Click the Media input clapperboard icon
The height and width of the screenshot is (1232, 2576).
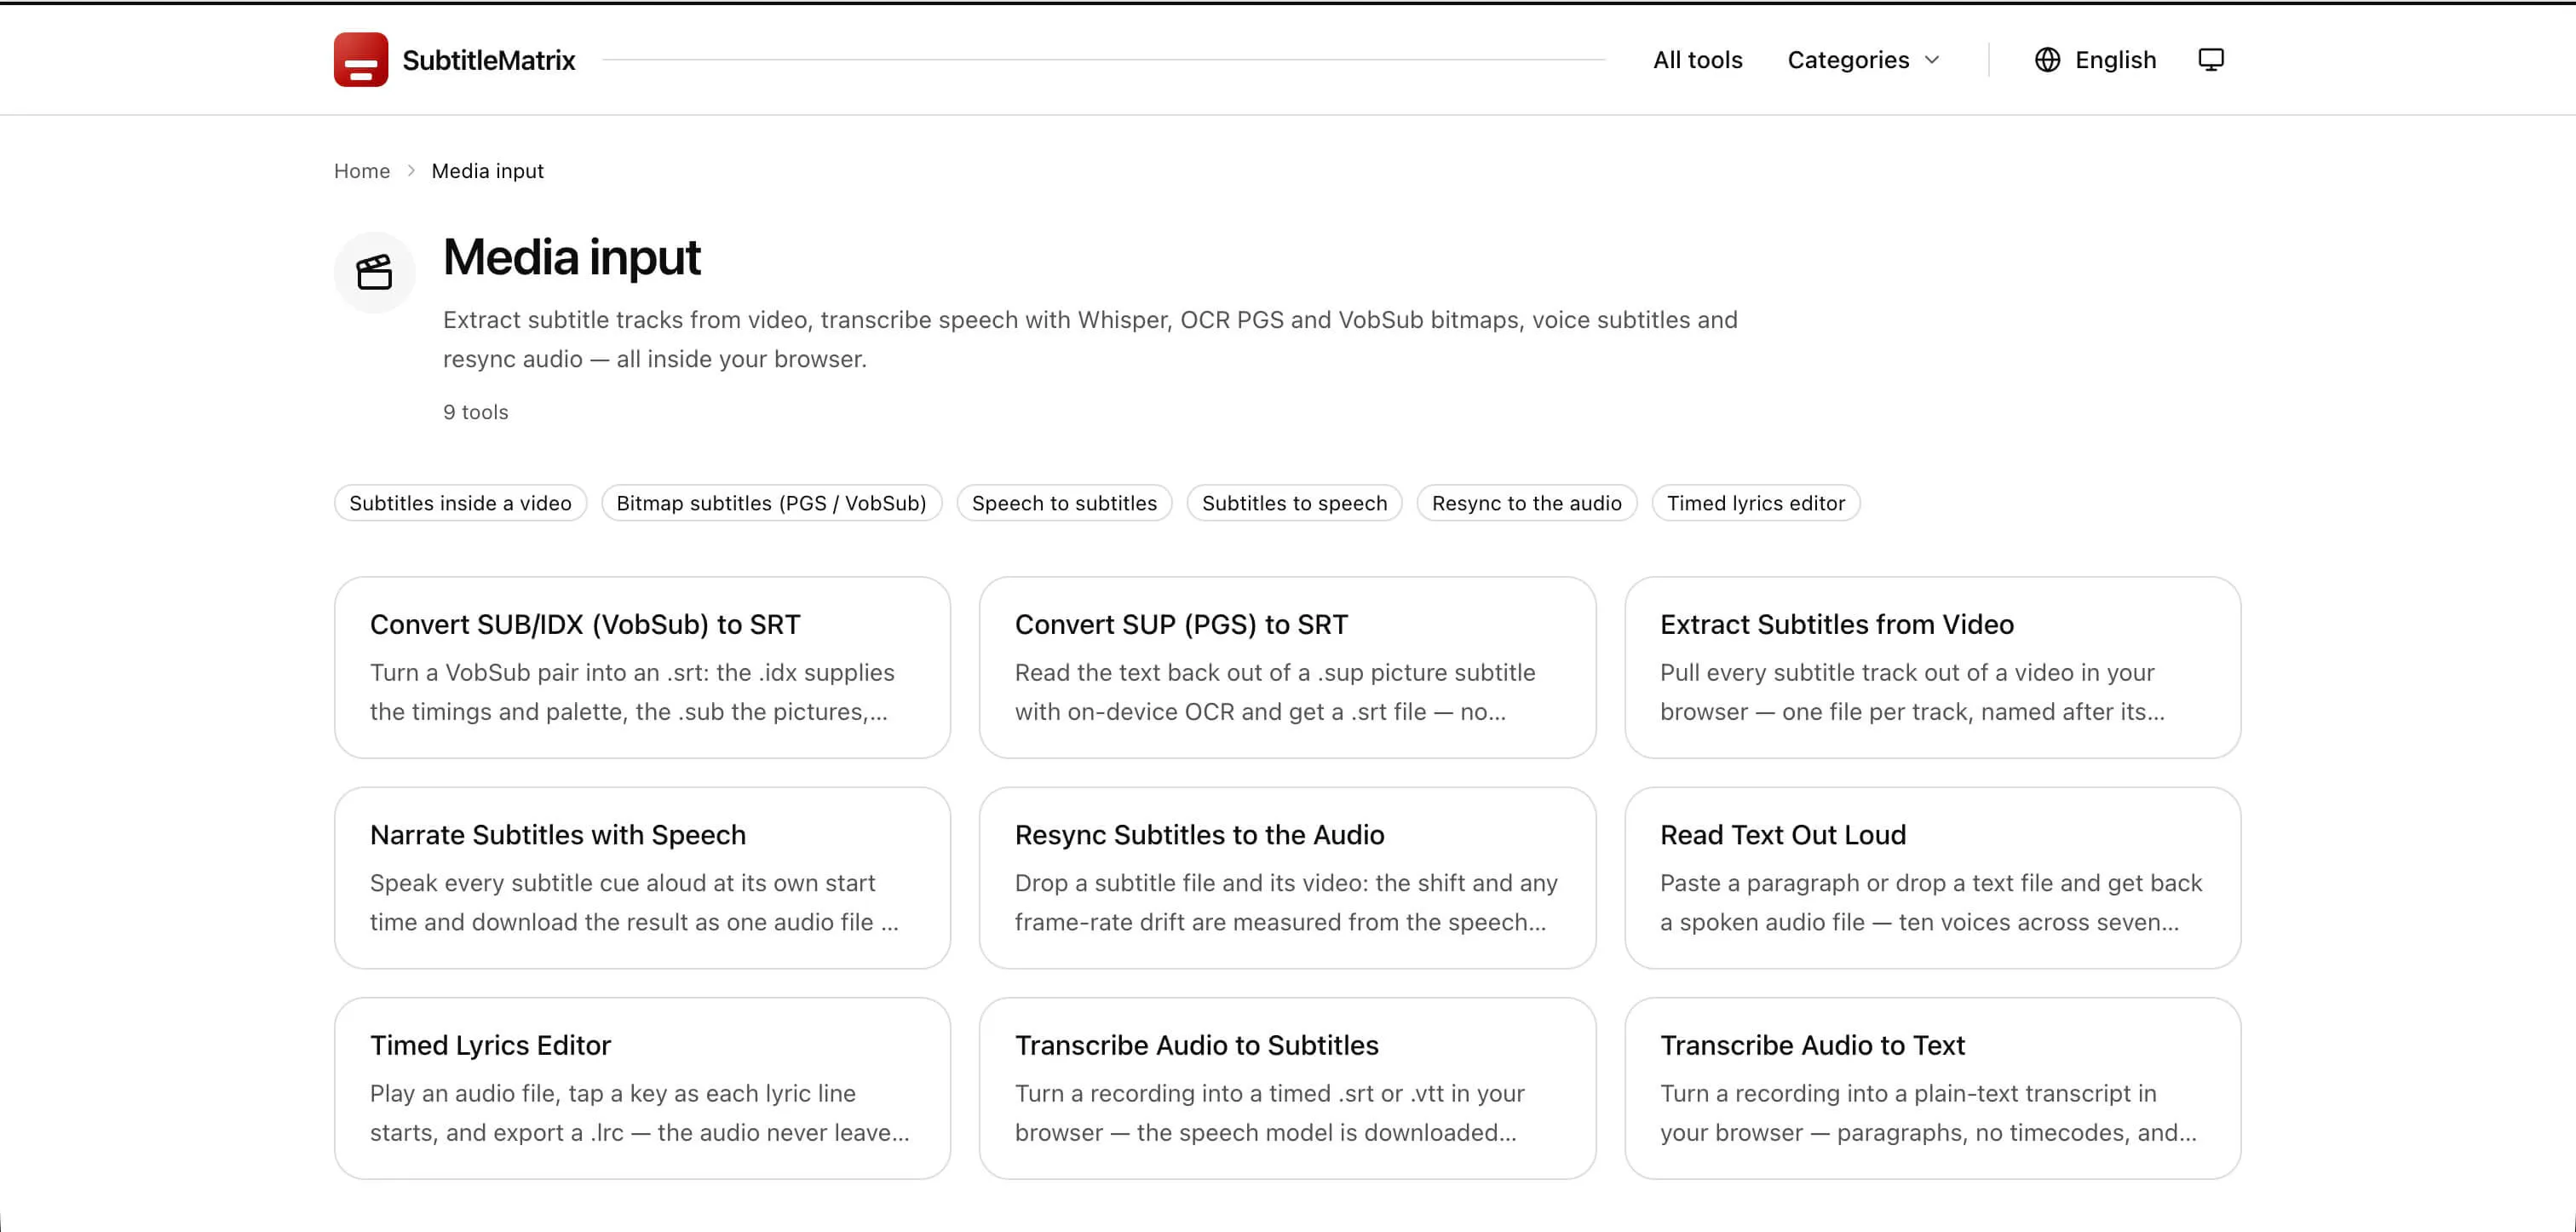coord(375,272)
